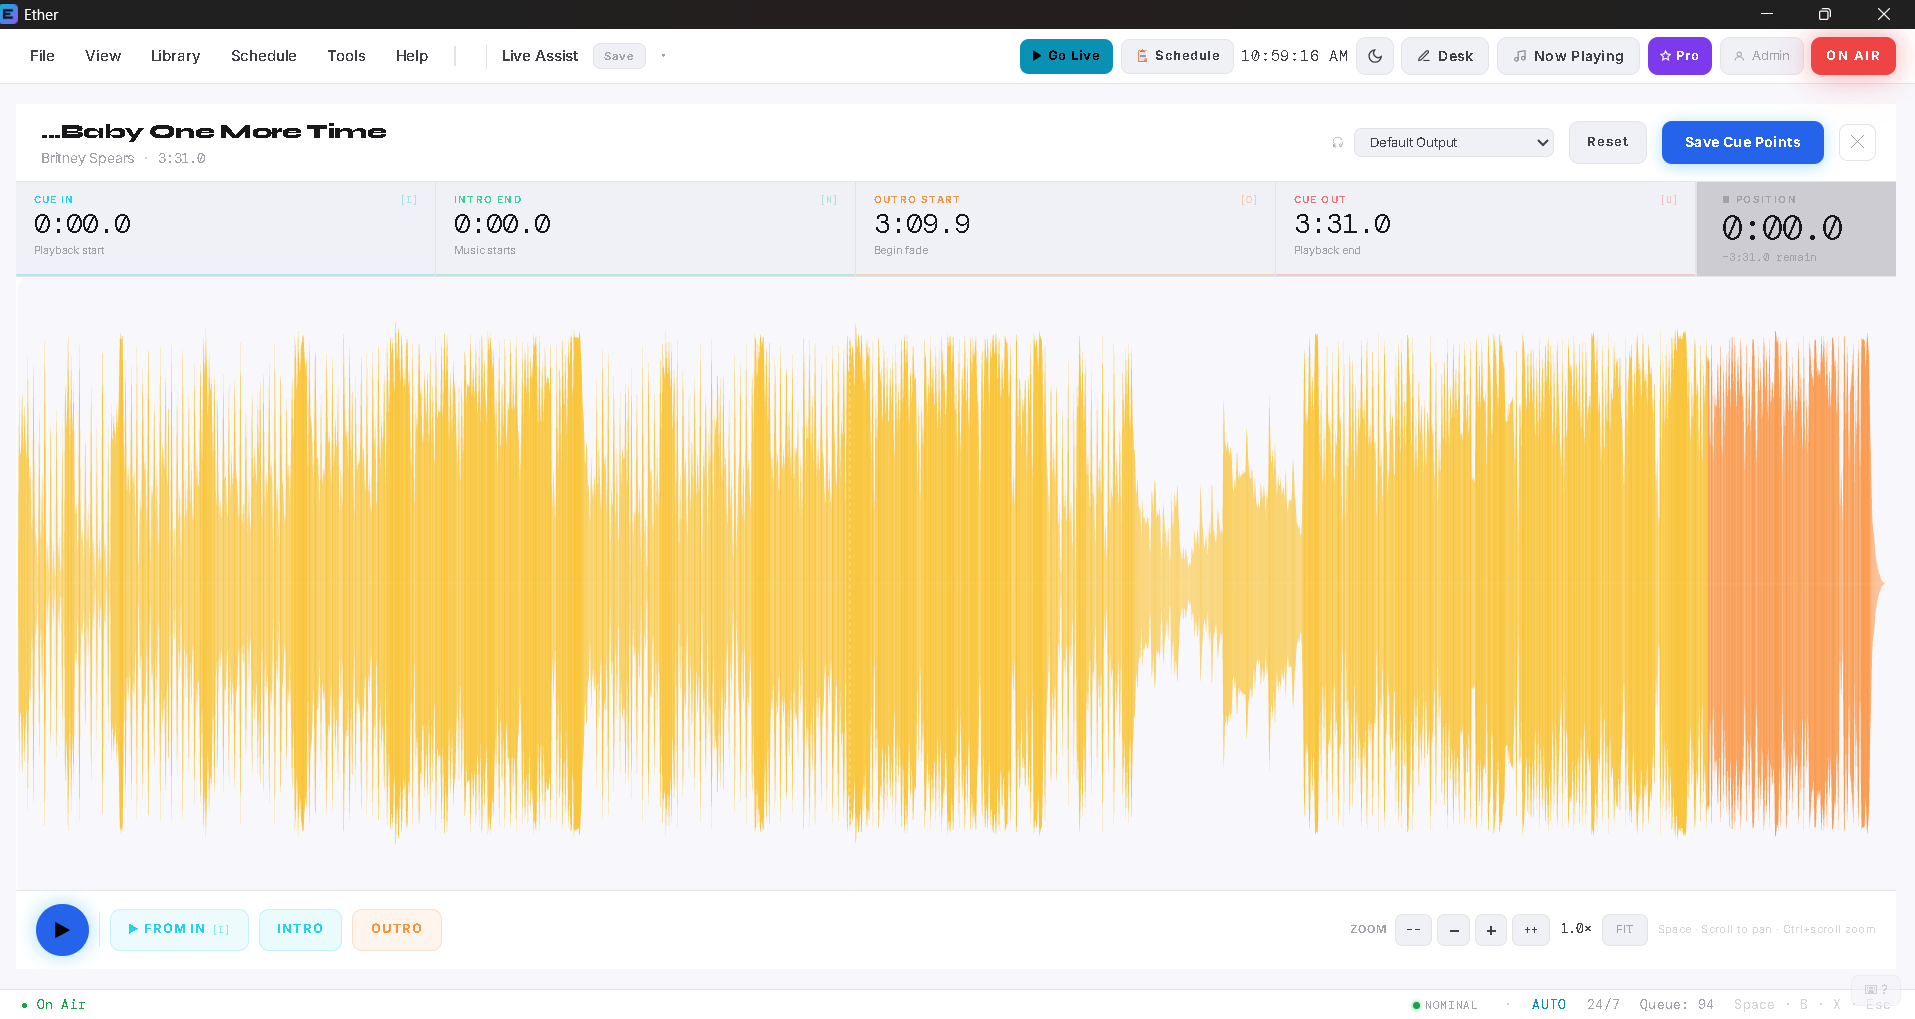
Task: Open the Help menu
Action: (x=411, y=56)
